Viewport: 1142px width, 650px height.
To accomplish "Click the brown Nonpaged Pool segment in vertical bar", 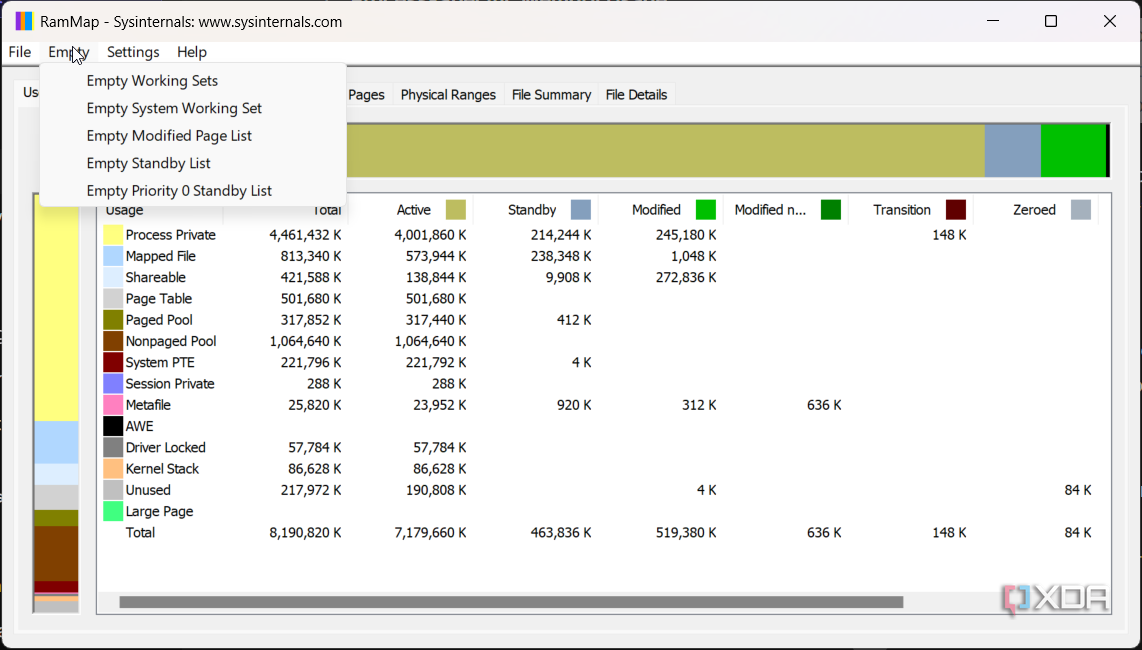I will [x=56, y=553].
